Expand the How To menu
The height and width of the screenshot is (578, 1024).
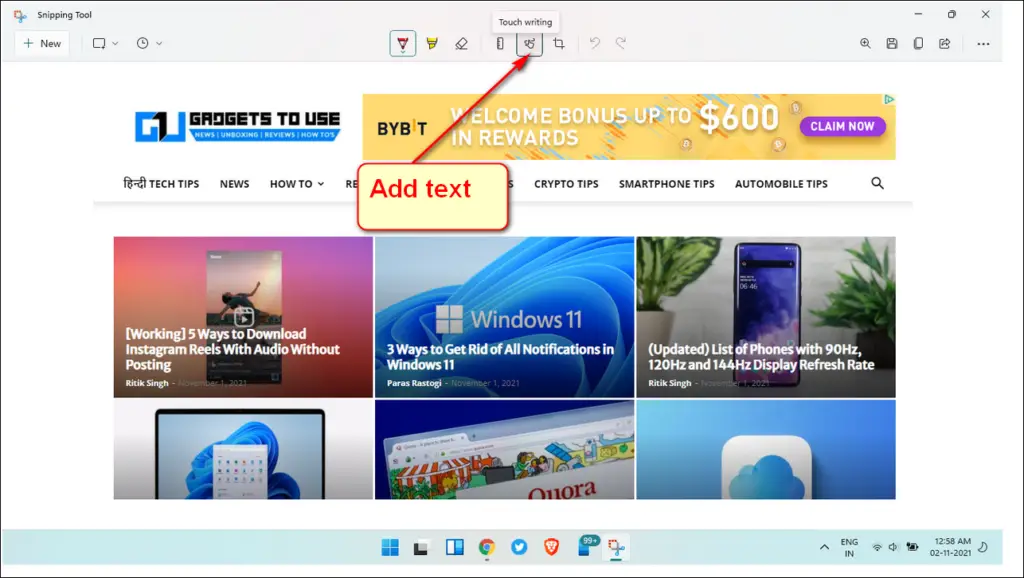297,184
